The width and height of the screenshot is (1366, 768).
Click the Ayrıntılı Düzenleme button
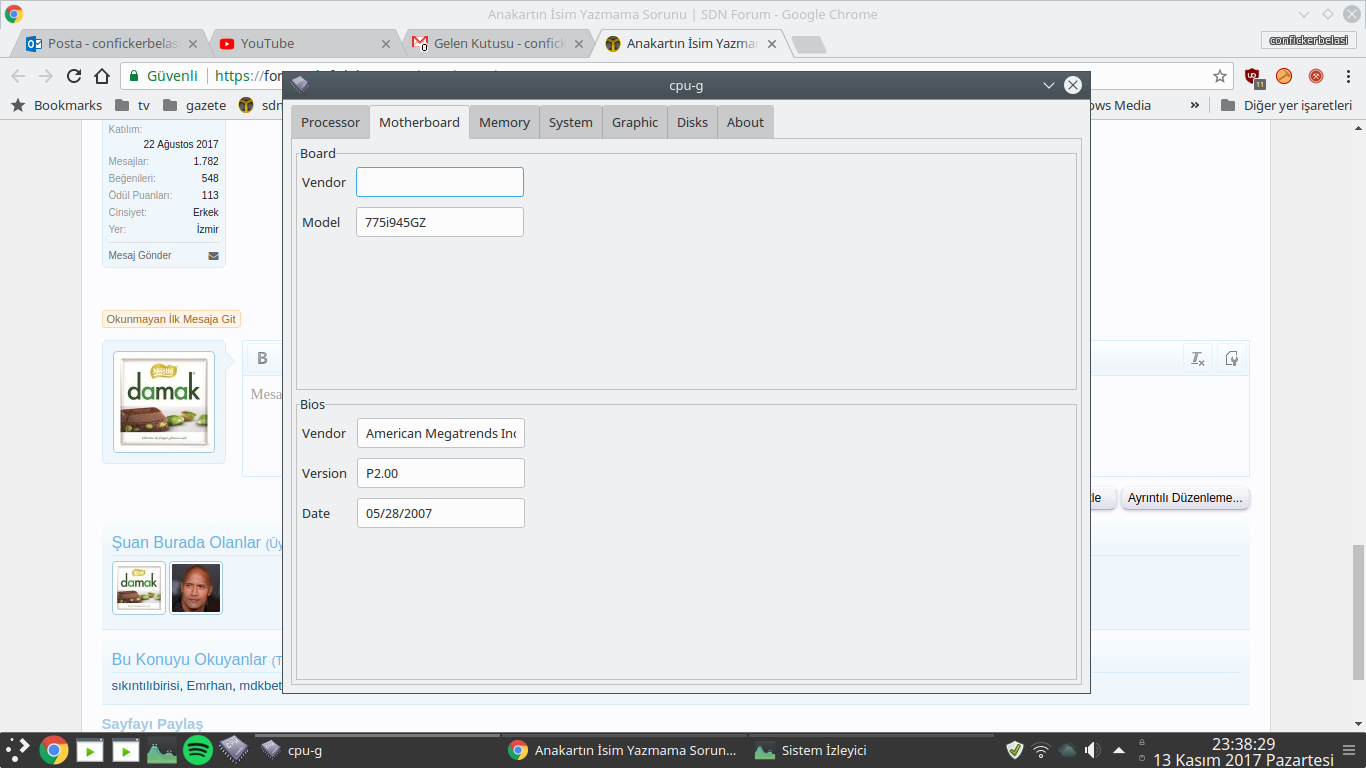[1185, 497]
